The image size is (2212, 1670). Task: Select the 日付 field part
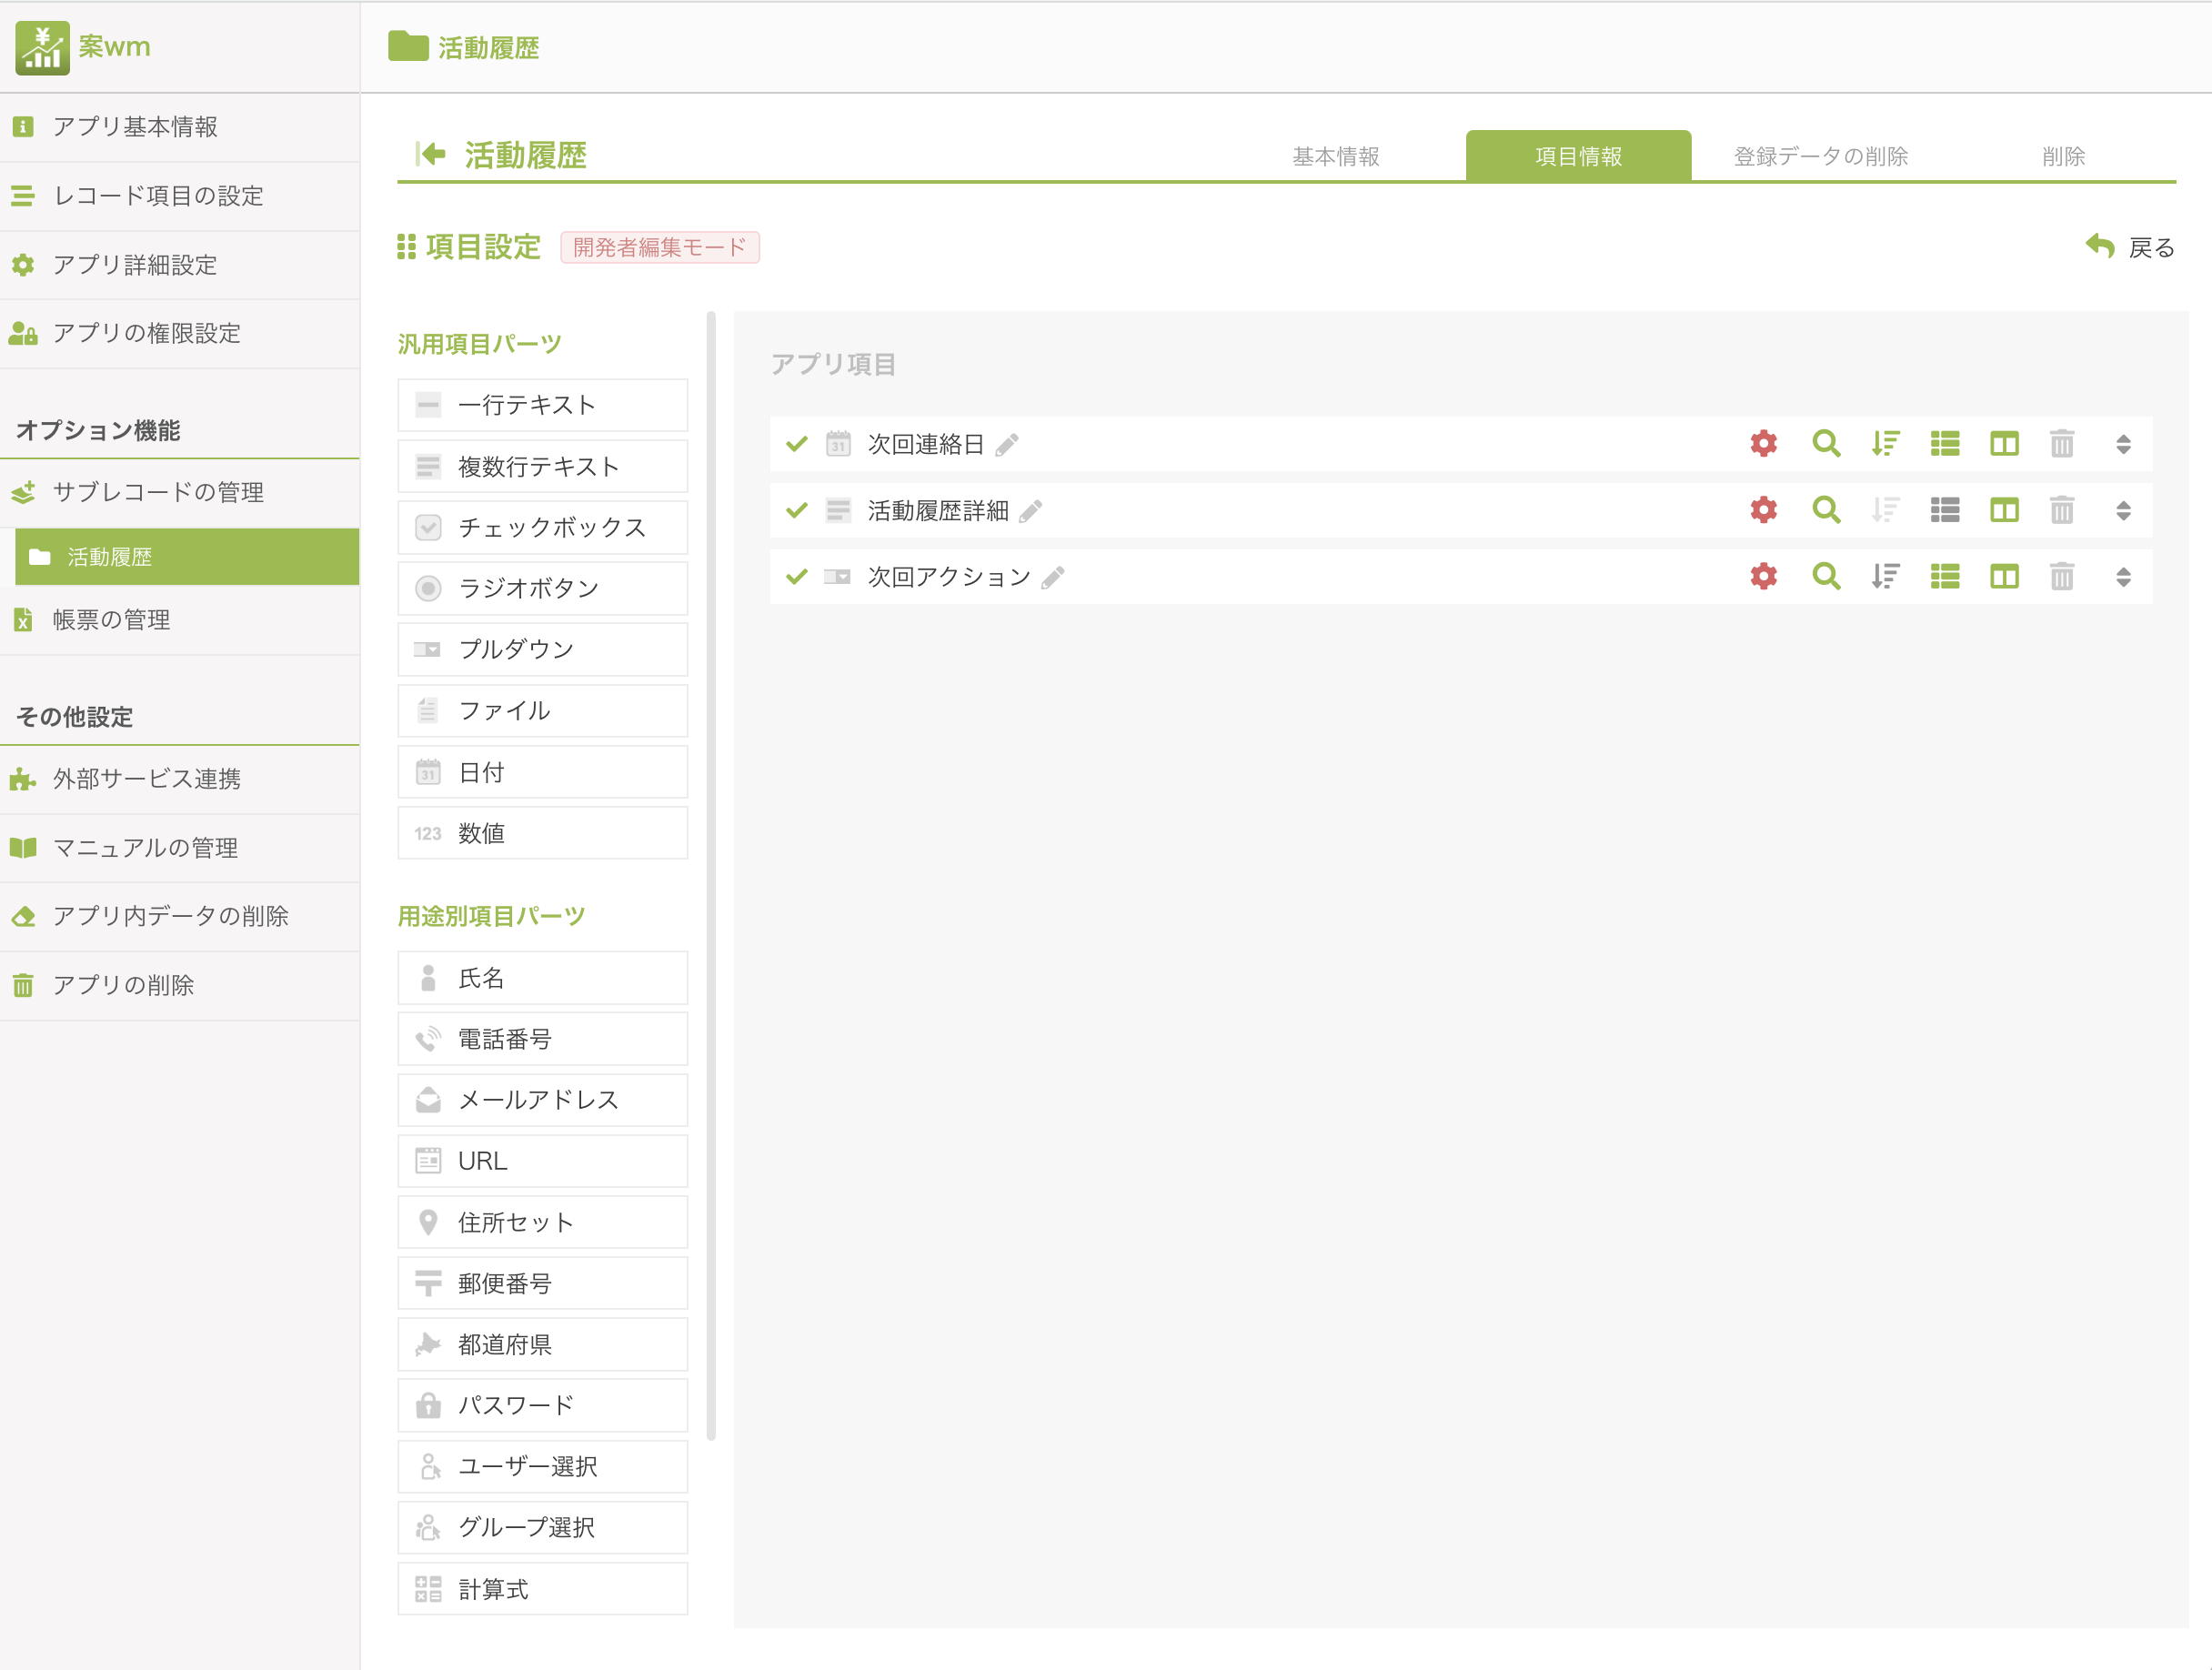click(x=543, y=772)
